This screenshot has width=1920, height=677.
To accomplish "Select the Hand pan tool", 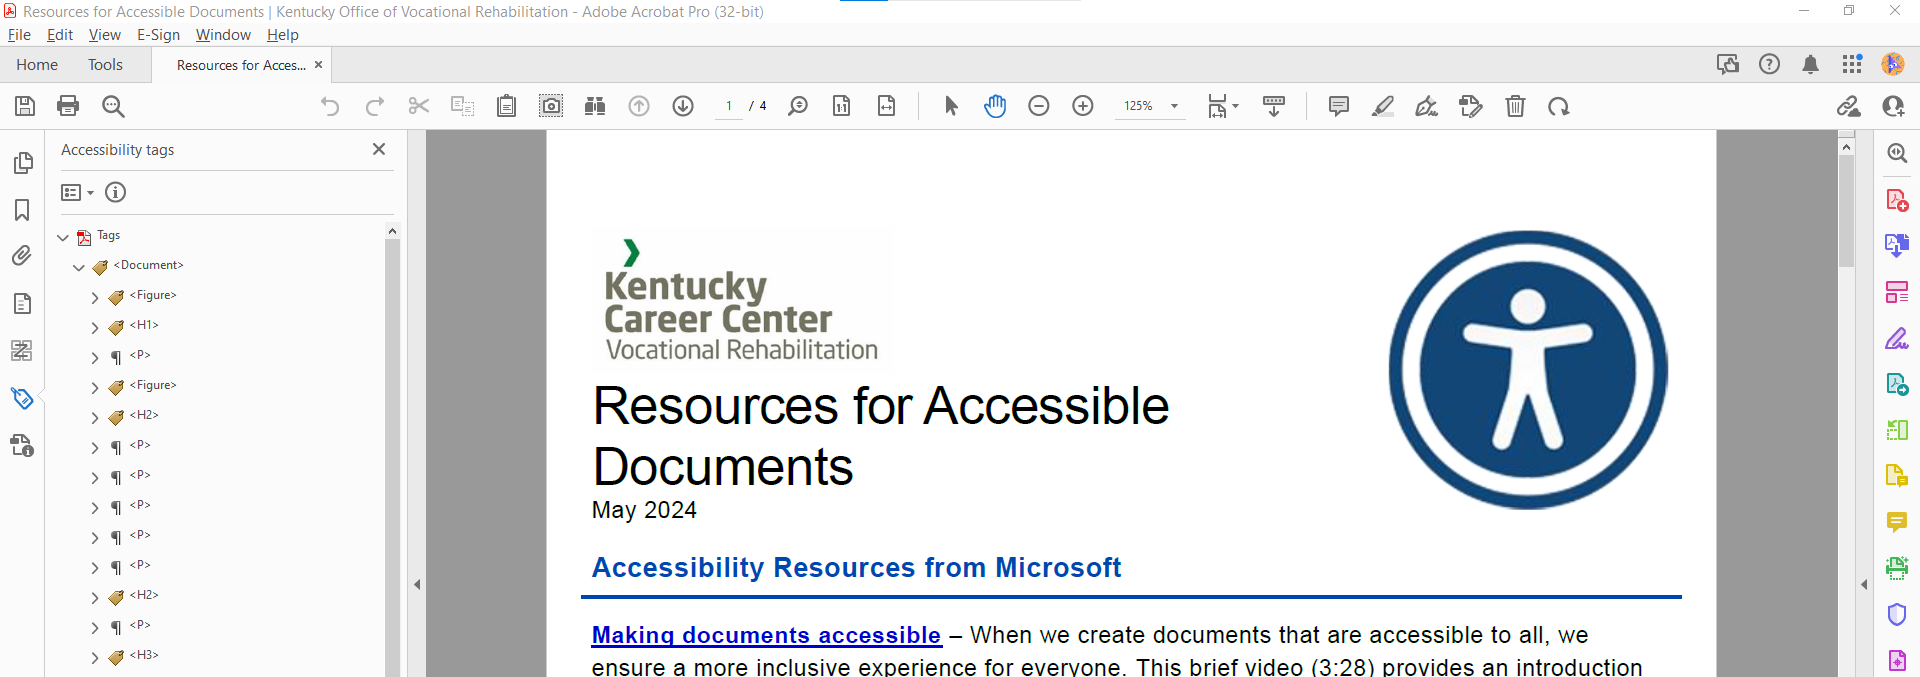I will pyautogui.click(x=995, y=106).
